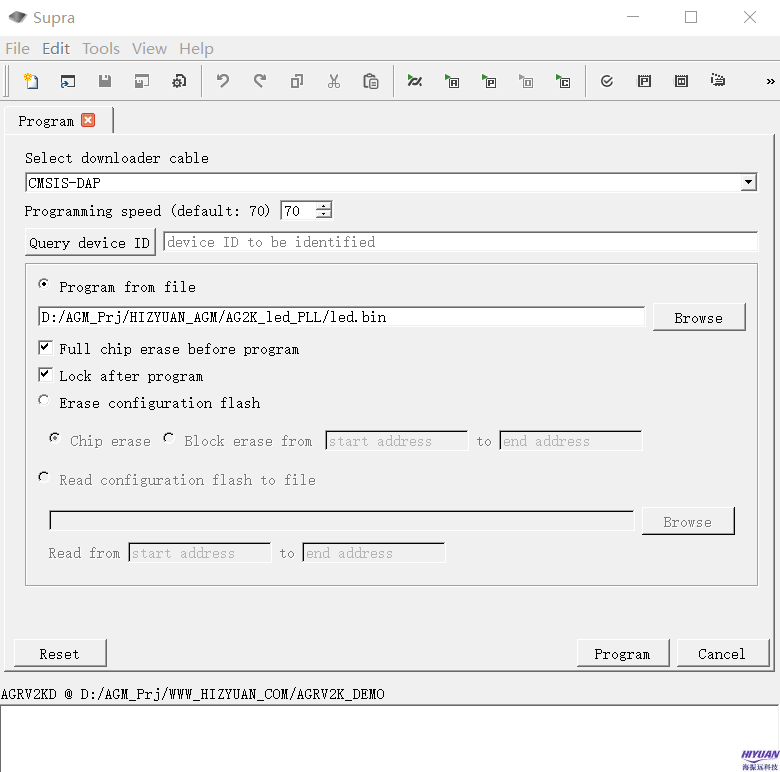780x772 pixels.
Task: Expand the toolbar overflow chevron
Action: 770,82
